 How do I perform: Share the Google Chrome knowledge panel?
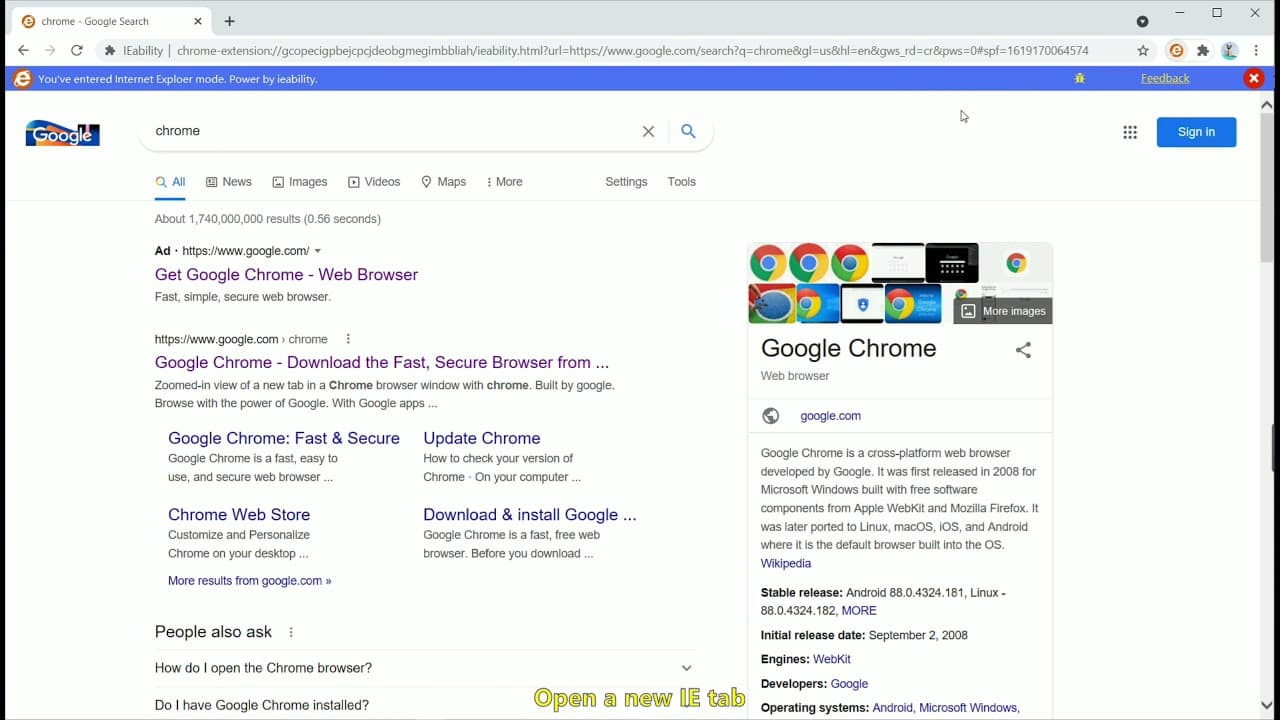pos(1023,350)
